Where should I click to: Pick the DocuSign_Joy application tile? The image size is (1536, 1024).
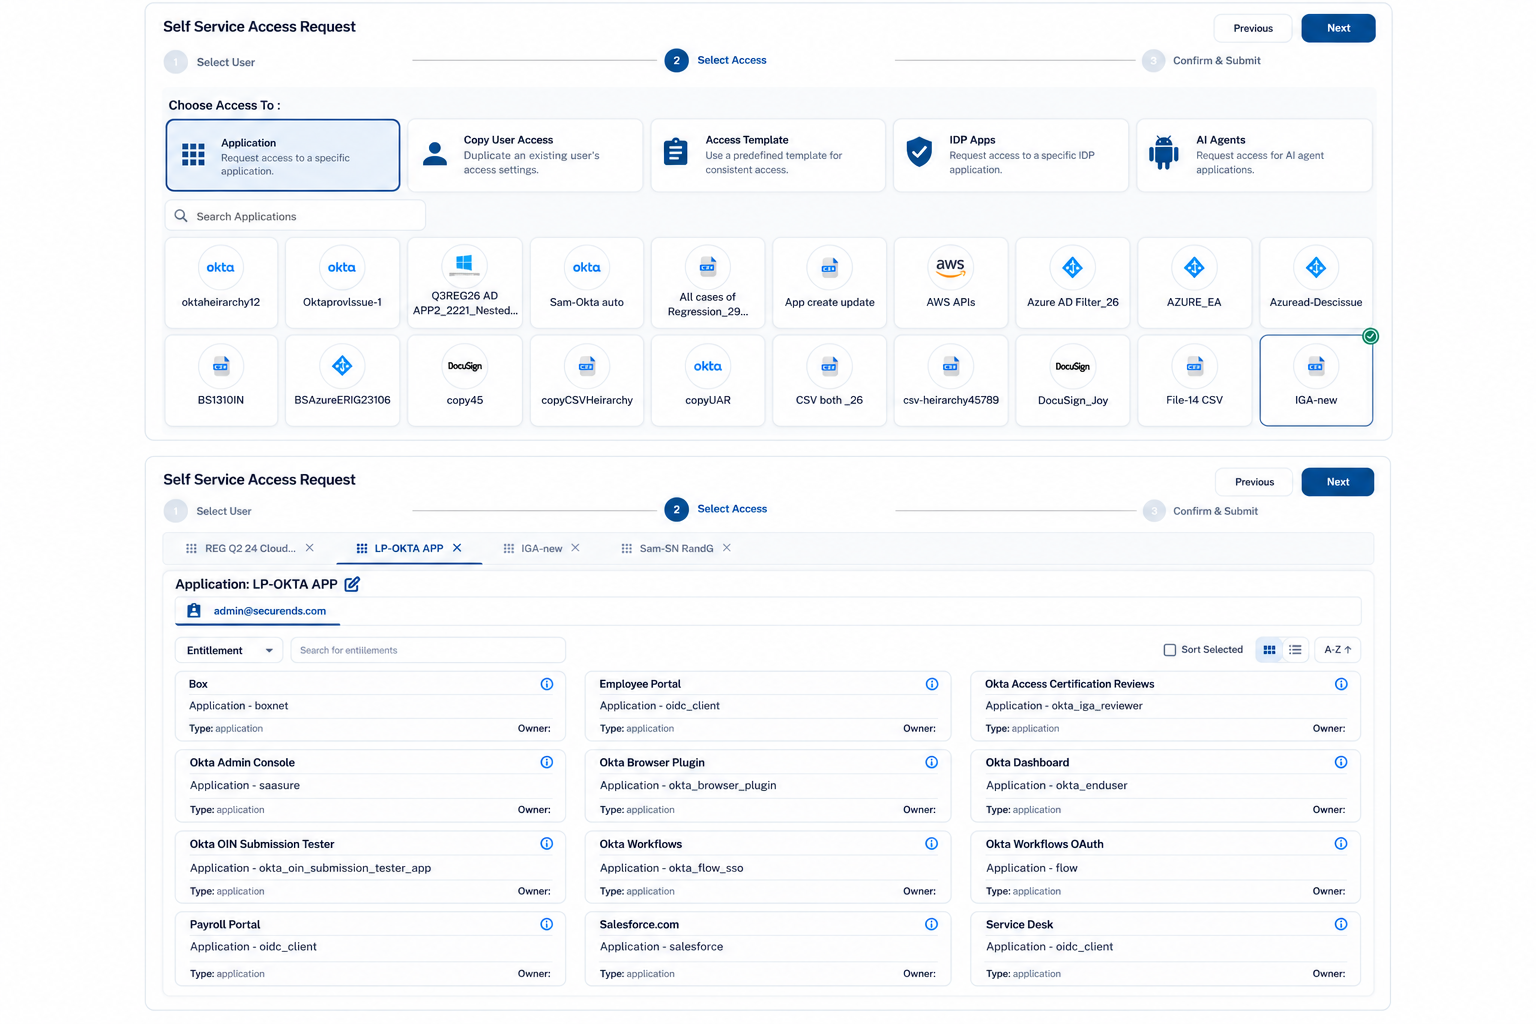point(1072,381)
